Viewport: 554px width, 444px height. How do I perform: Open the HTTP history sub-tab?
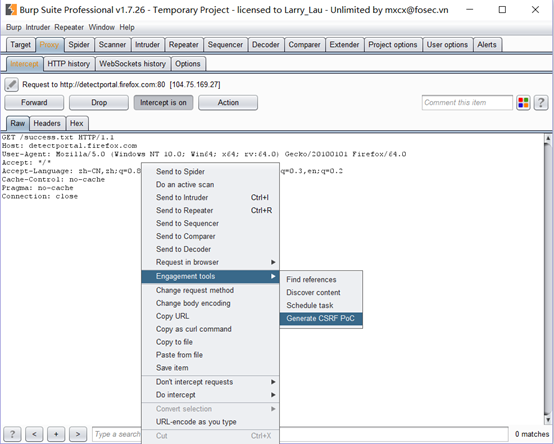click(x=69, y=64)
